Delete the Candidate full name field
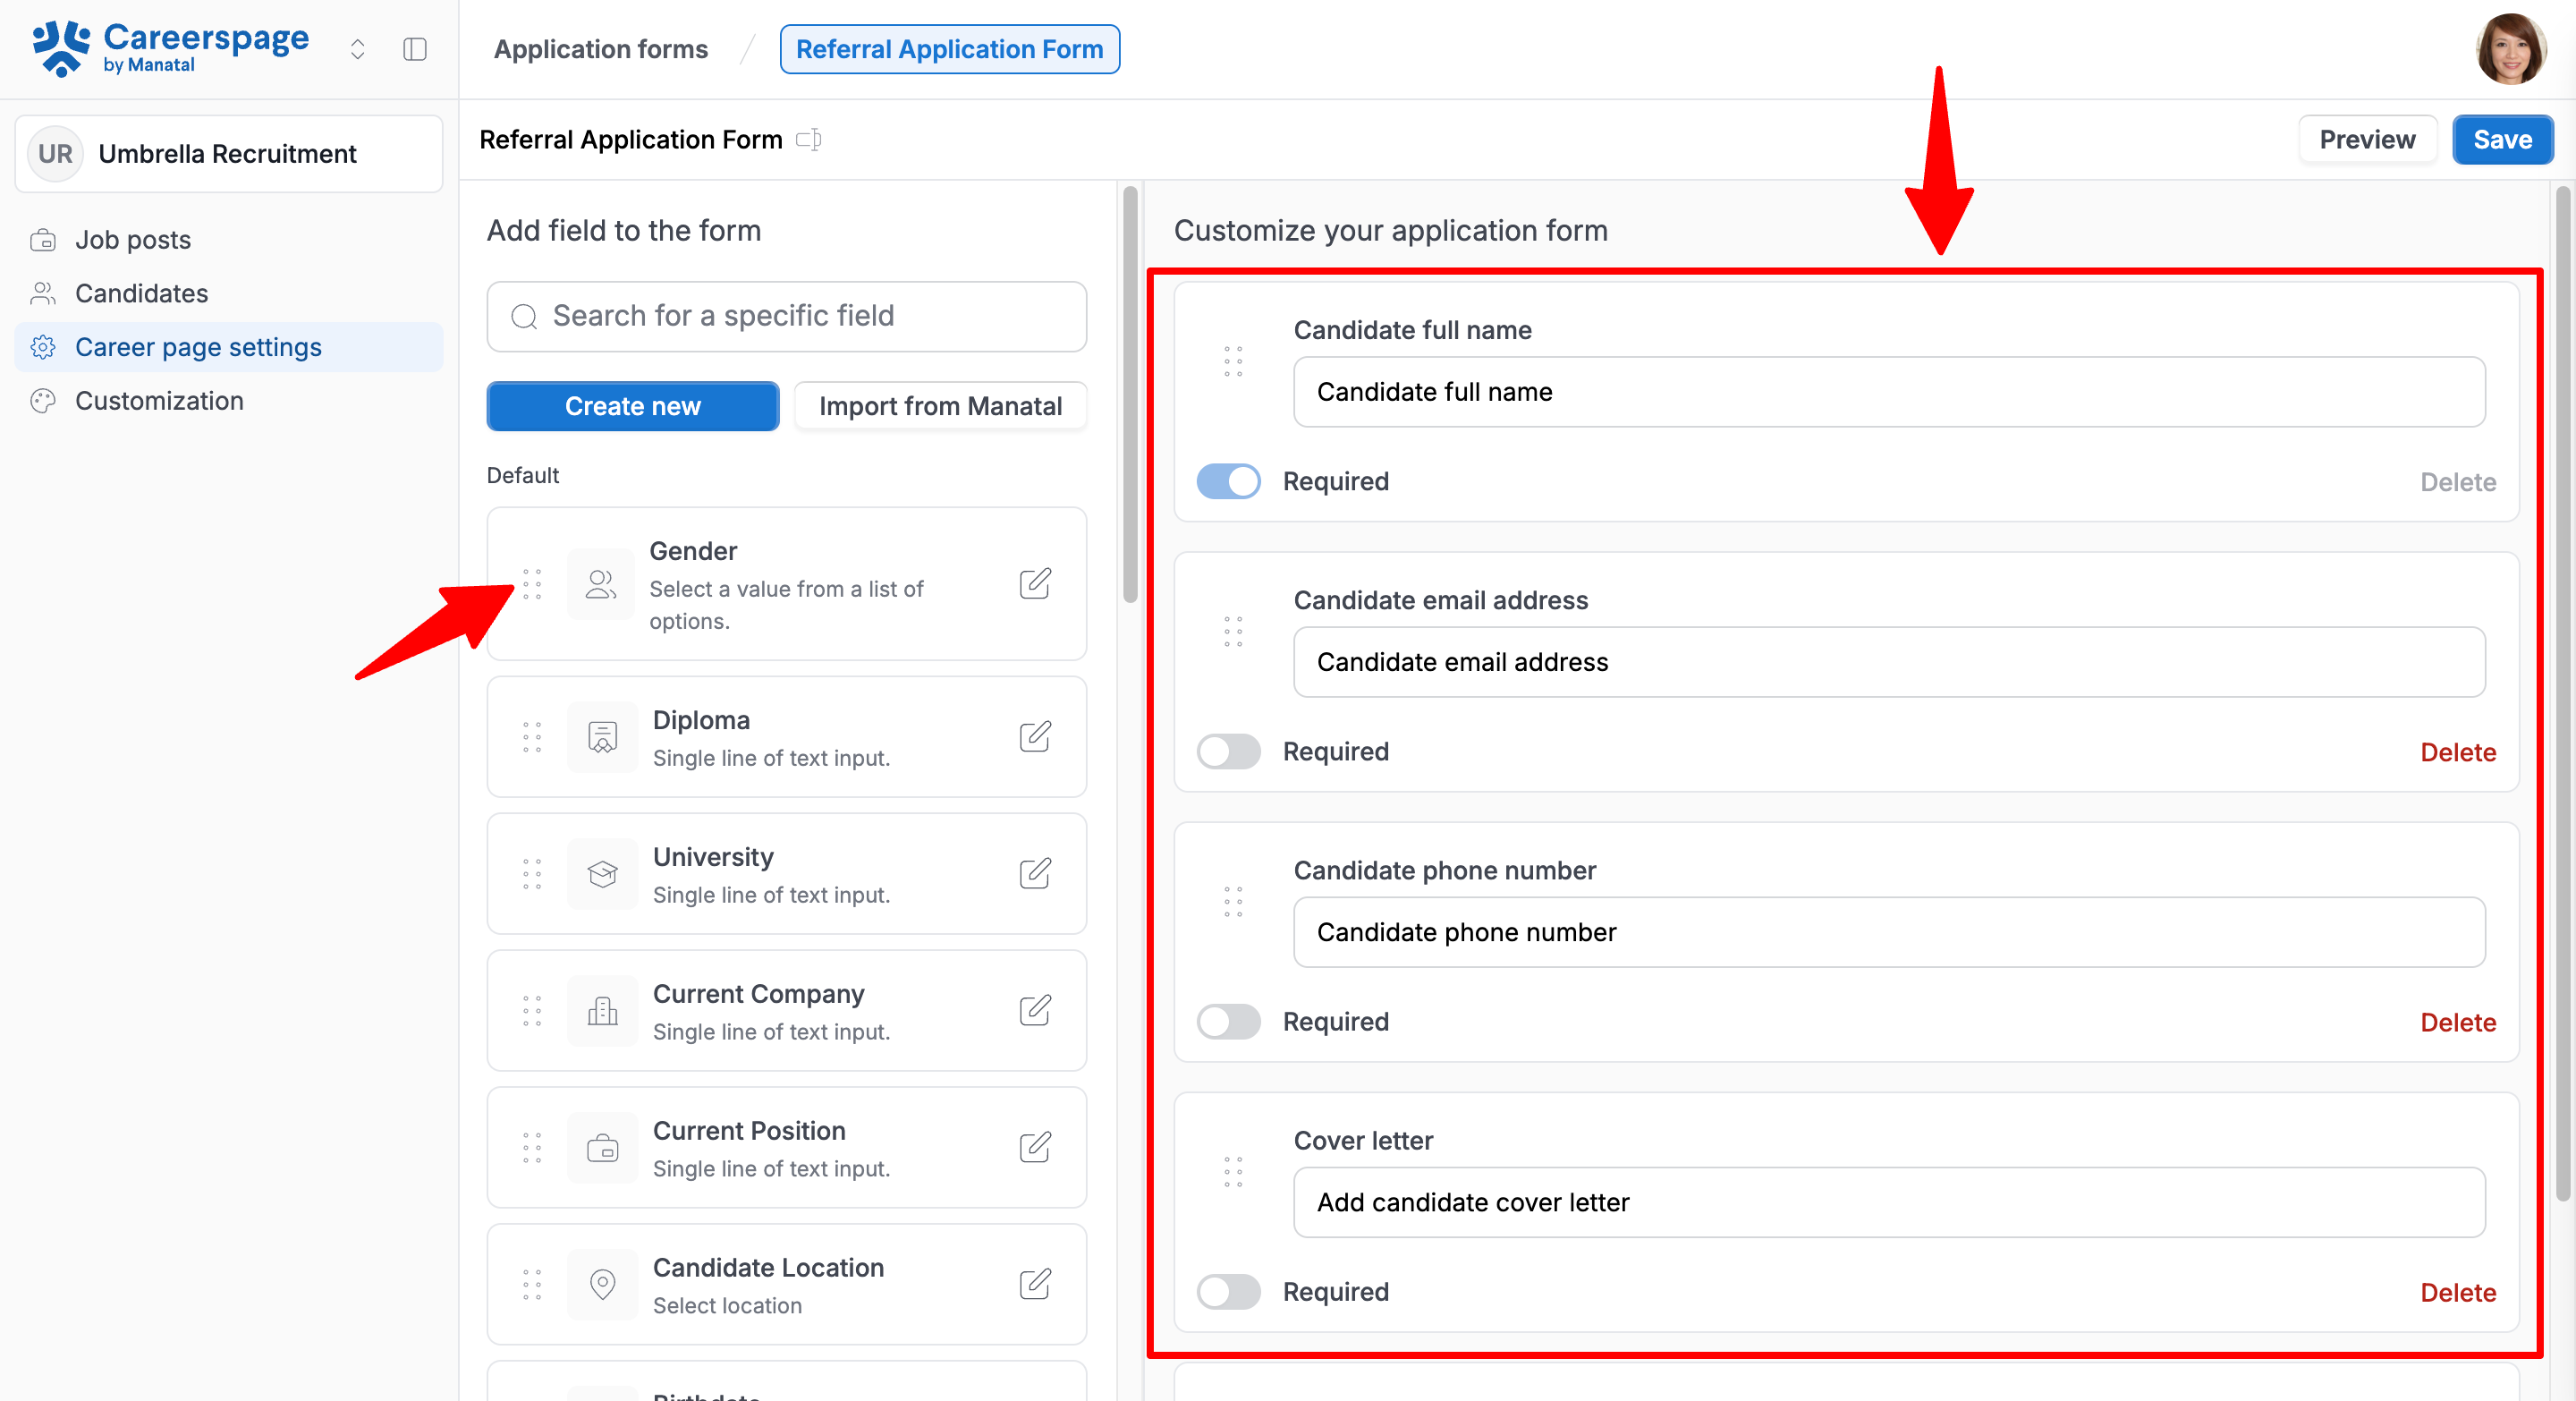The height and width of the screenshot is (1401, 2576). pyautogui.click(x=2458, y=482)
